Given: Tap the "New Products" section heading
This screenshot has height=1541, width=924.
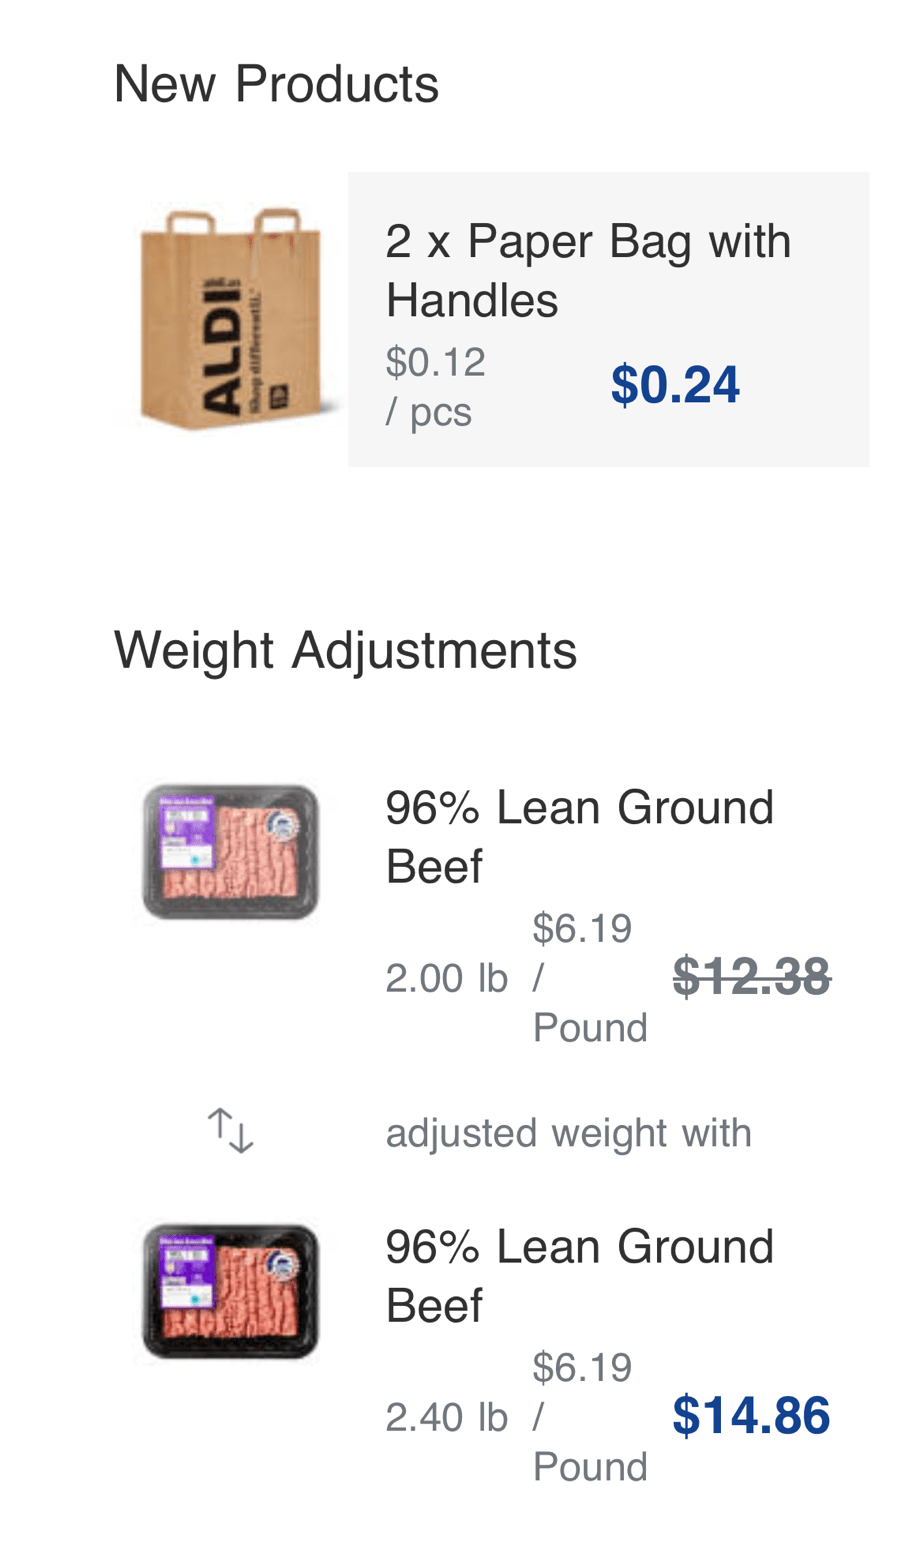Looking at the screenshot, I should (276, 83).
